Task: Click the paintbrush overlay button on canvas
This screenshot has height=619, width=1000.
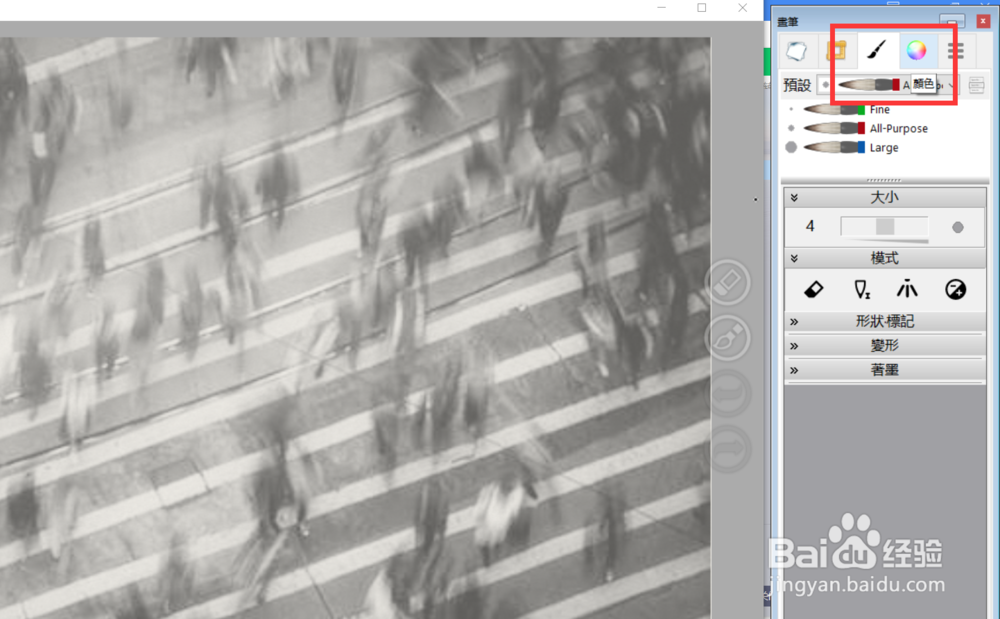Action: pyautogui.click(x=728, y=337)
